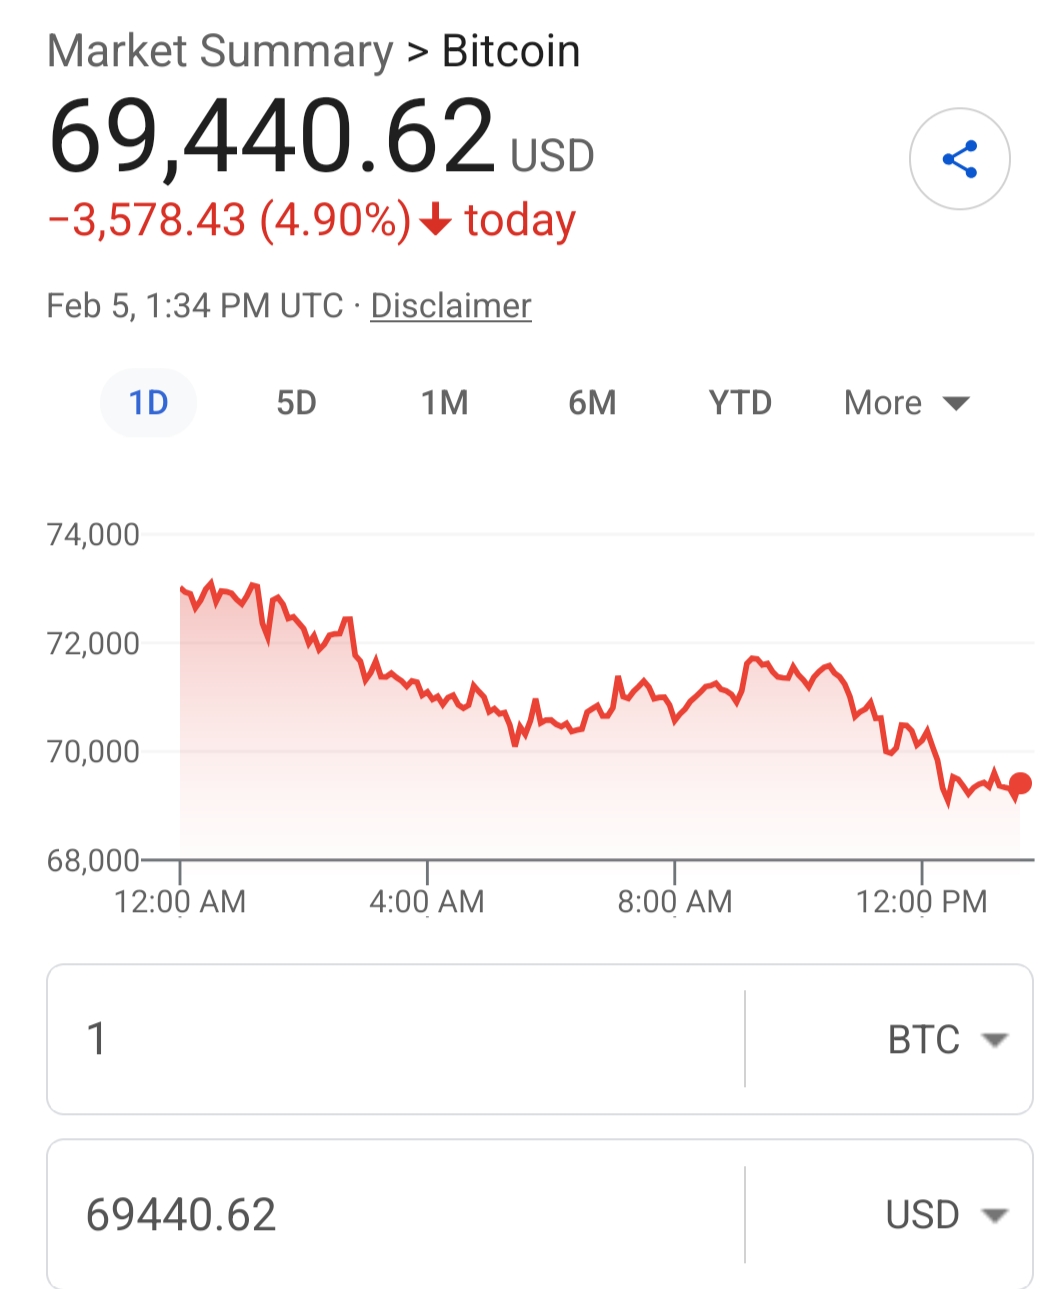Viewport: 1059px width, 1289px height.
Task: Click the Bitcoin title in the breadcrumb
Action: (x=511, y=51)
